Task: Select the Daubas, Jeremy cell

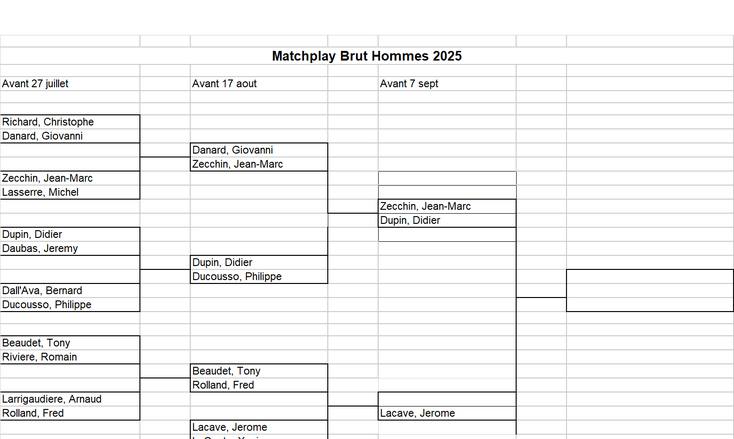Action: coord(41,248)
